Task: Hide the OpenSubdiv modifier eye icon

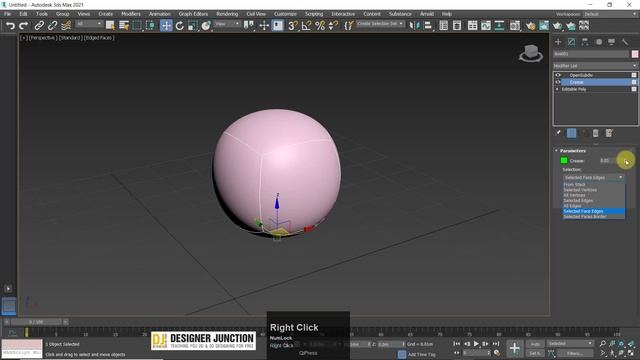Action: coord(558,75)
